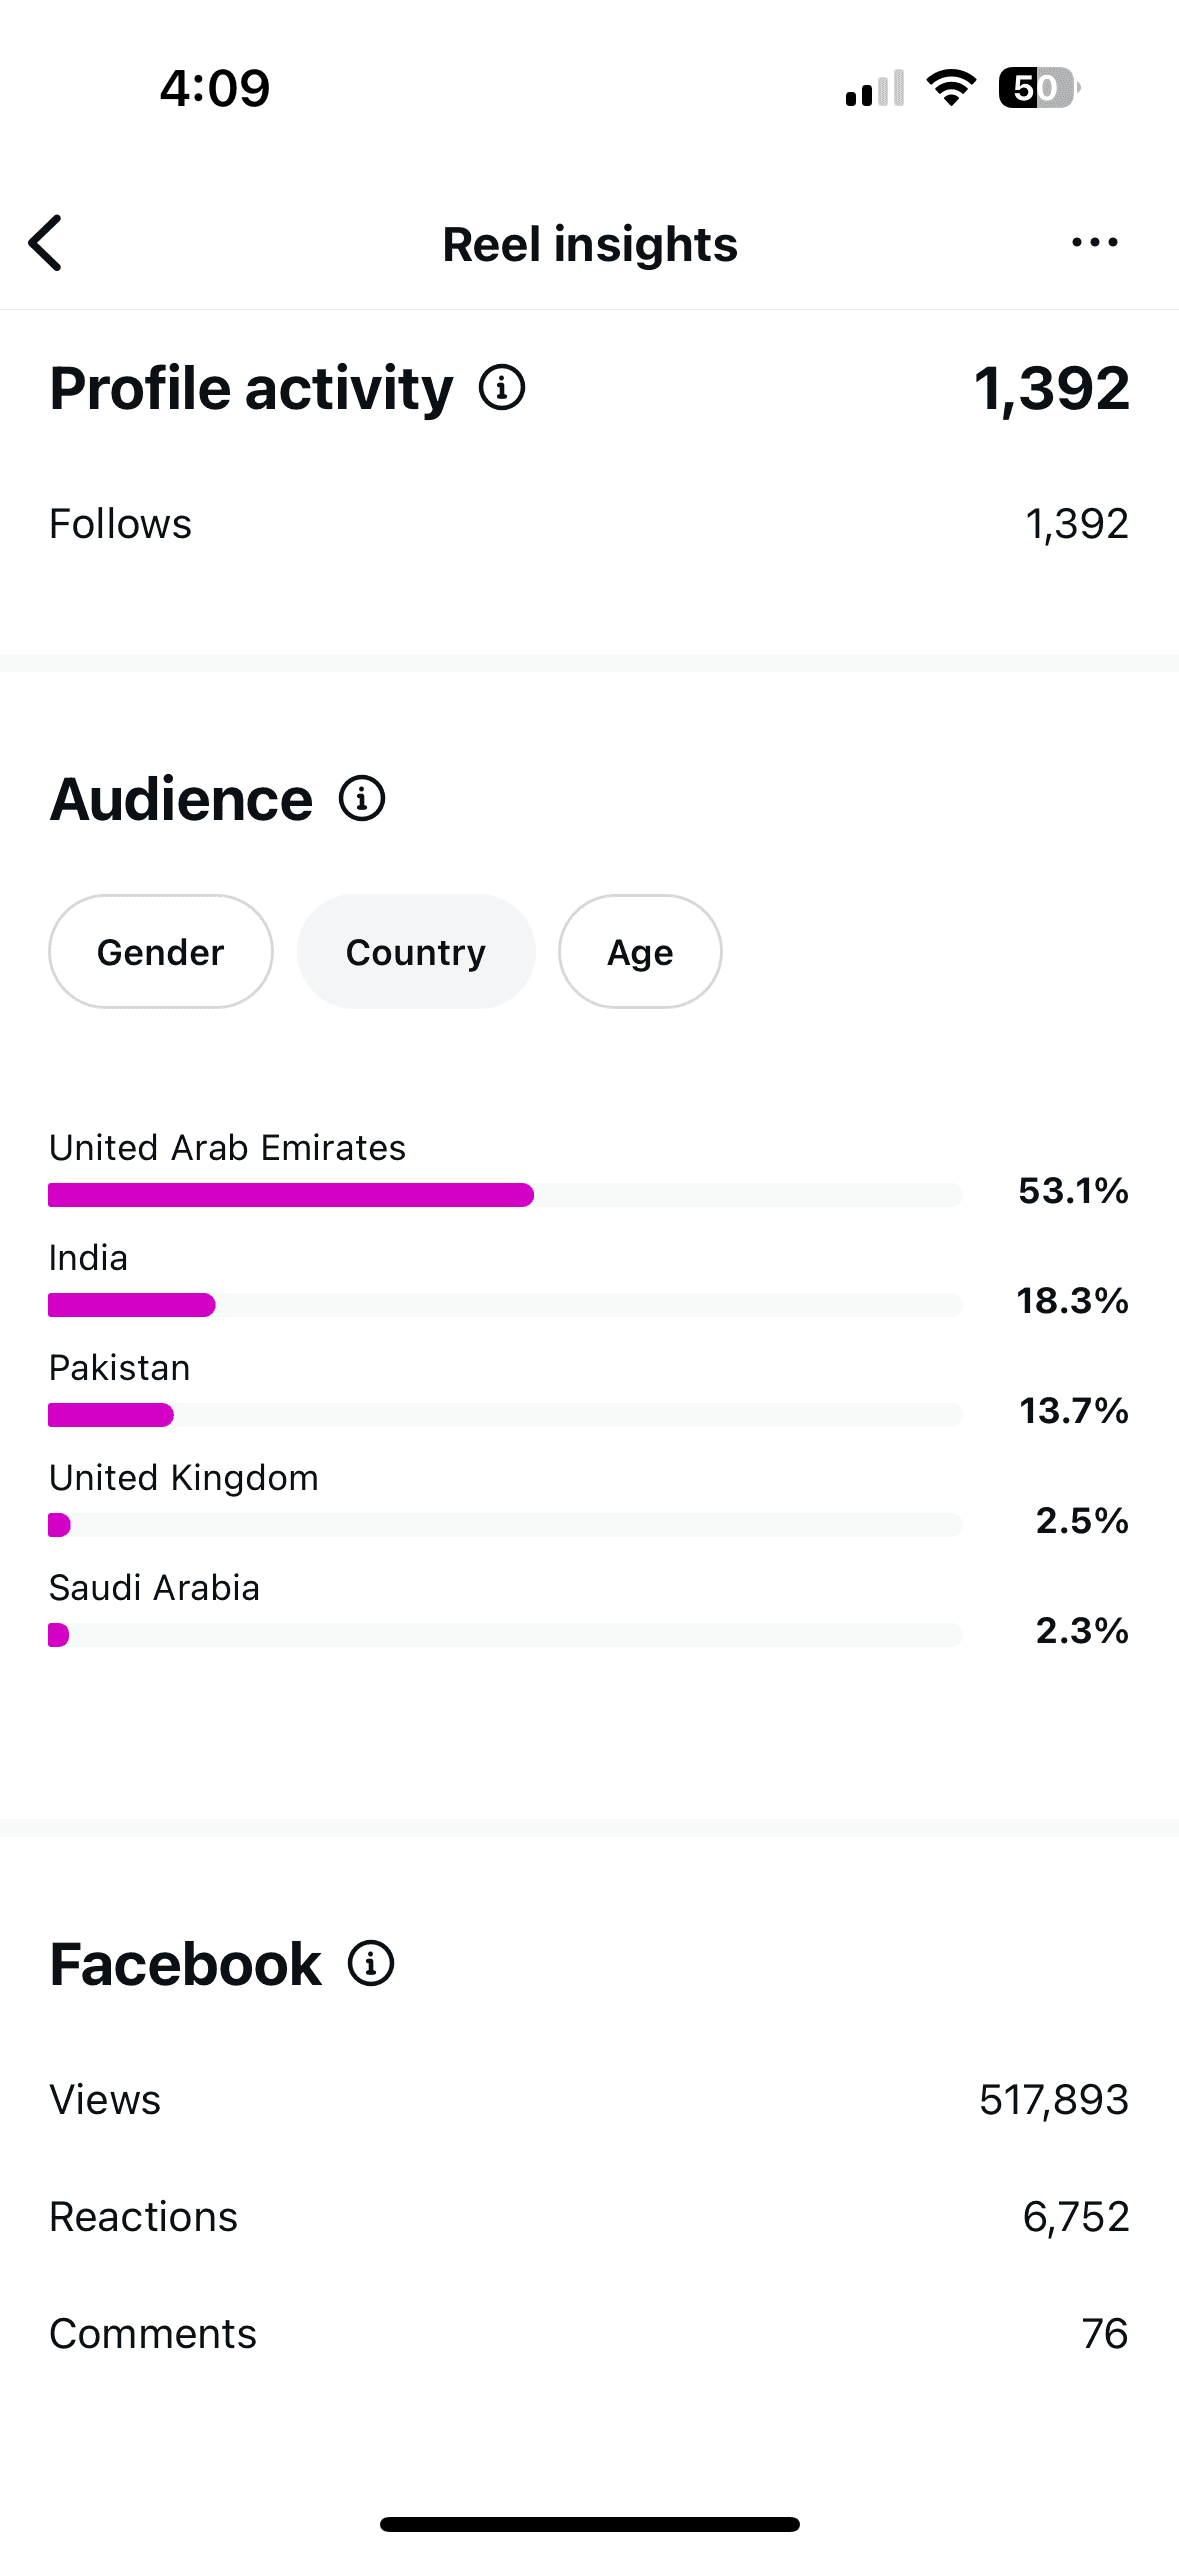Open the Facebook section info icon

click(370, 1963)
